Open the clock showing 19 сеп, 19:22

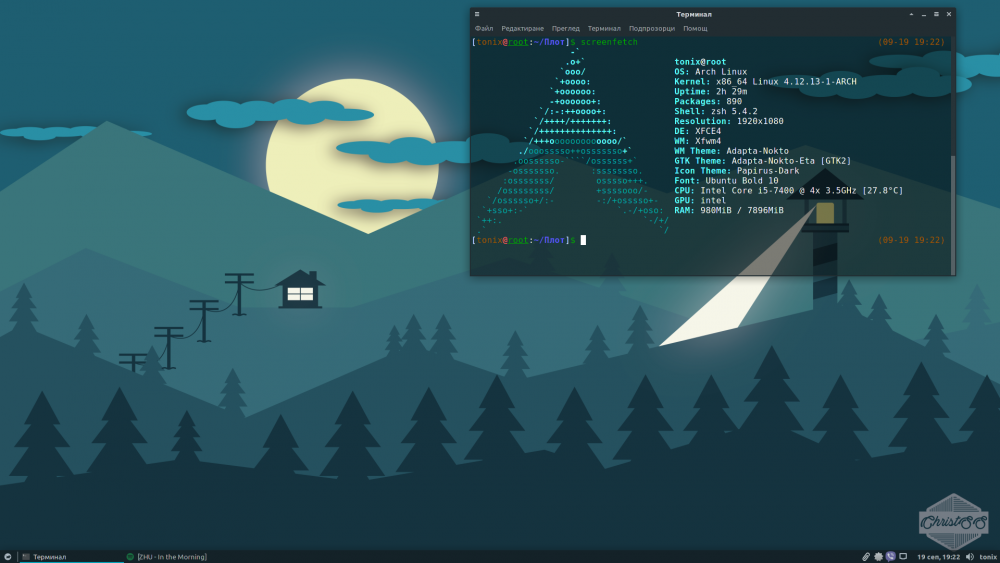coord(938,557)
